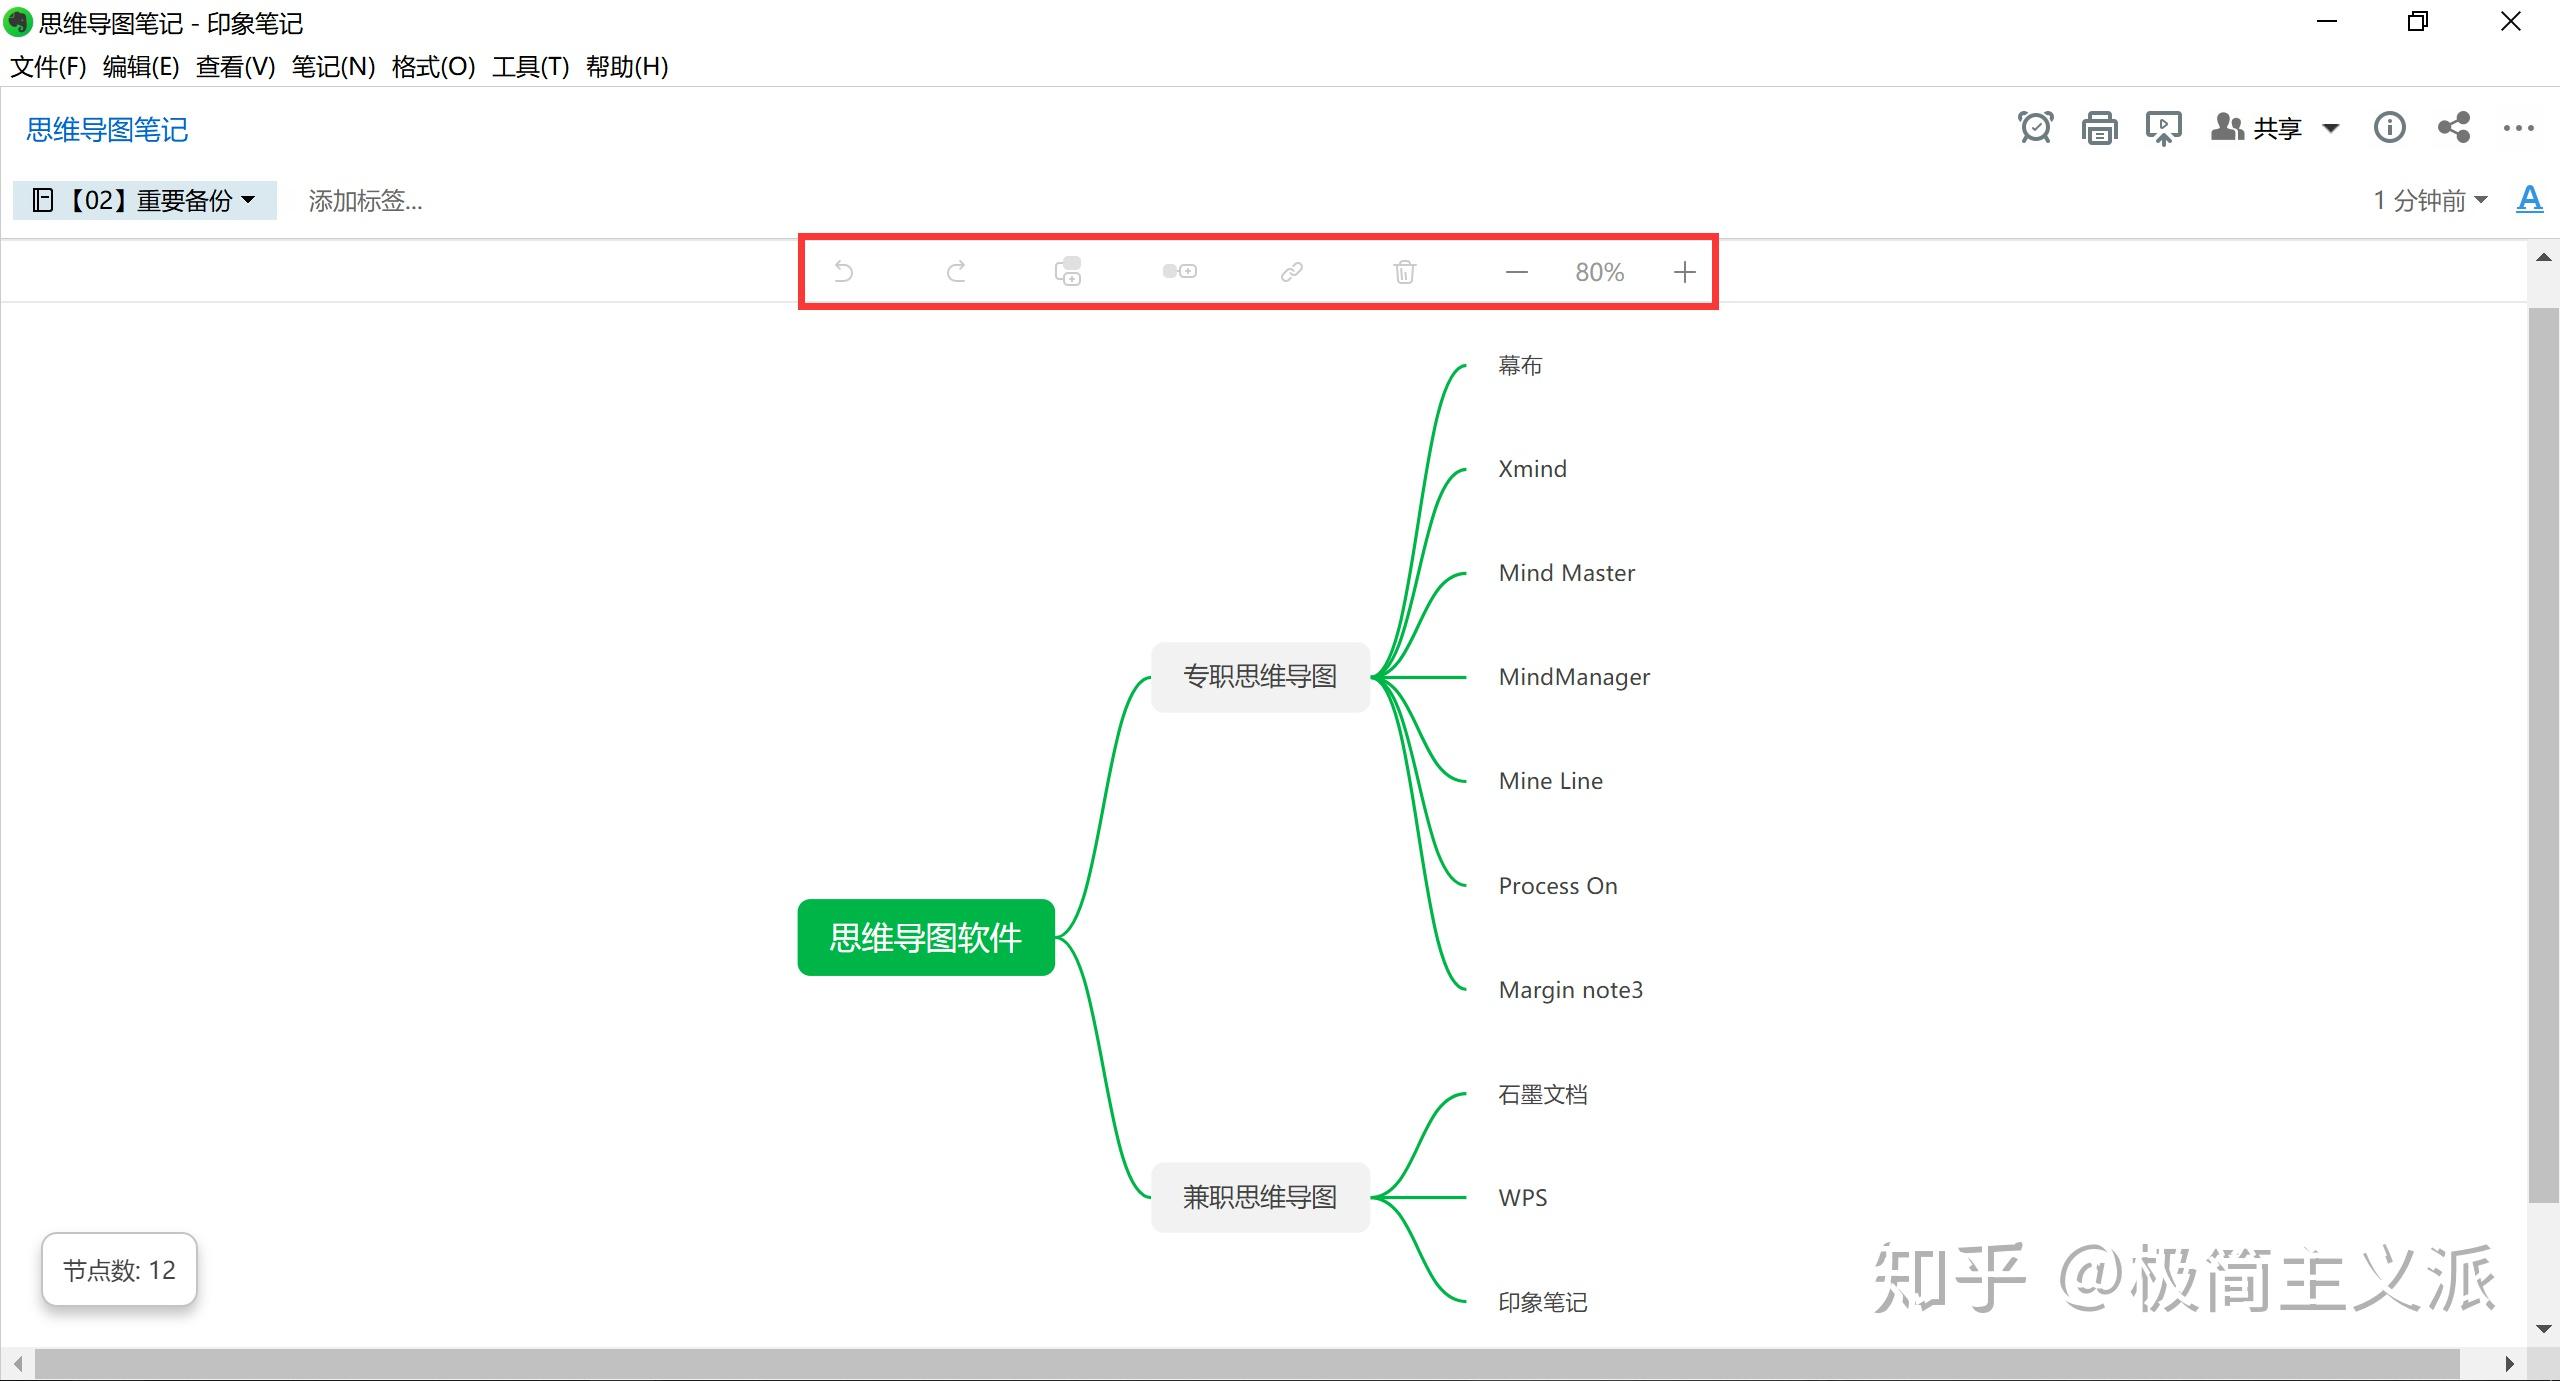Screen dimensions: 2560x1381
Task: Expand the 共享 dropdown arrow
Action: coord(2330,128)
